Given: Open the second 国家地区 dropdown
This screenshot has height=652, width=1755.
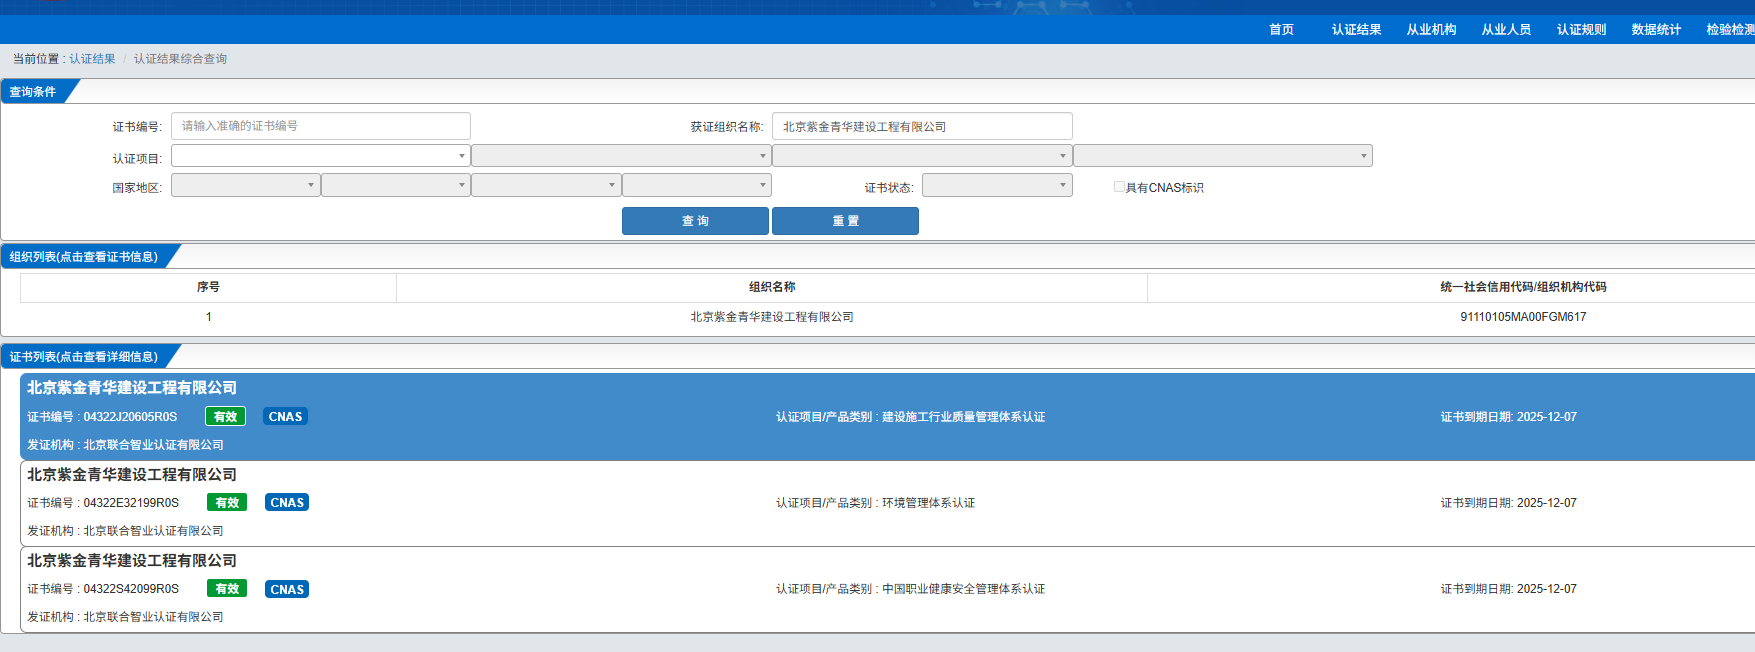Looking at the screenshot, I should coord(396,185).
